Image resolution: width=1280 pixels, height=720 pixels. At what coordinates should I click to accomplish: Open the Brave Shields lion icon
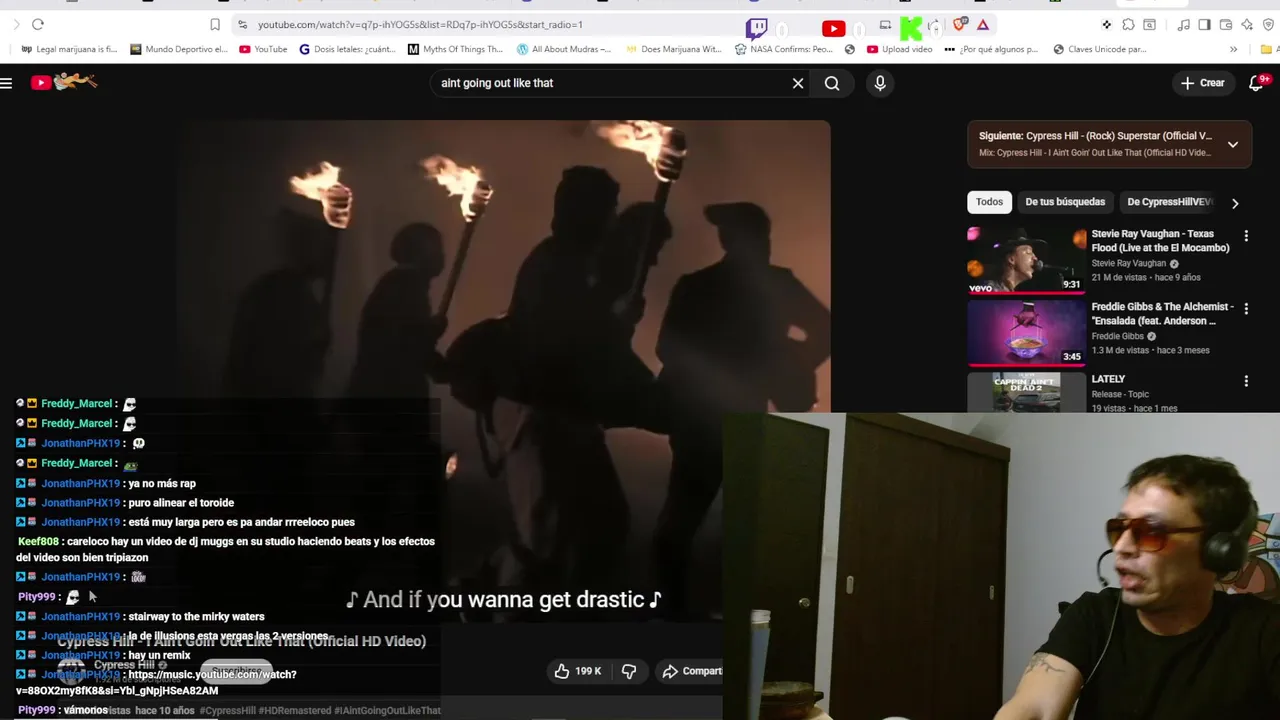(x=961, y=24)
